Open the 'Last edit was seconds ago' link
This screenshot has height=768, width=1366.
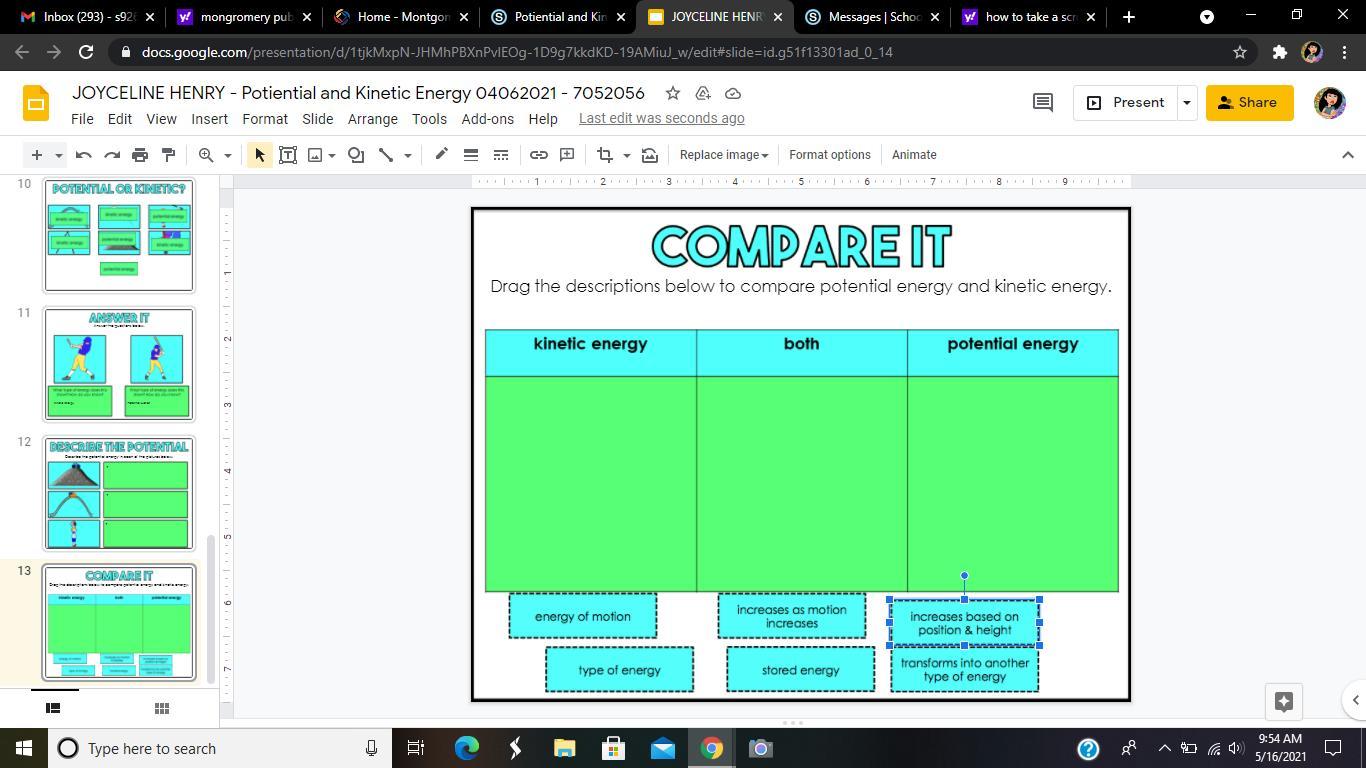point(661,118)
